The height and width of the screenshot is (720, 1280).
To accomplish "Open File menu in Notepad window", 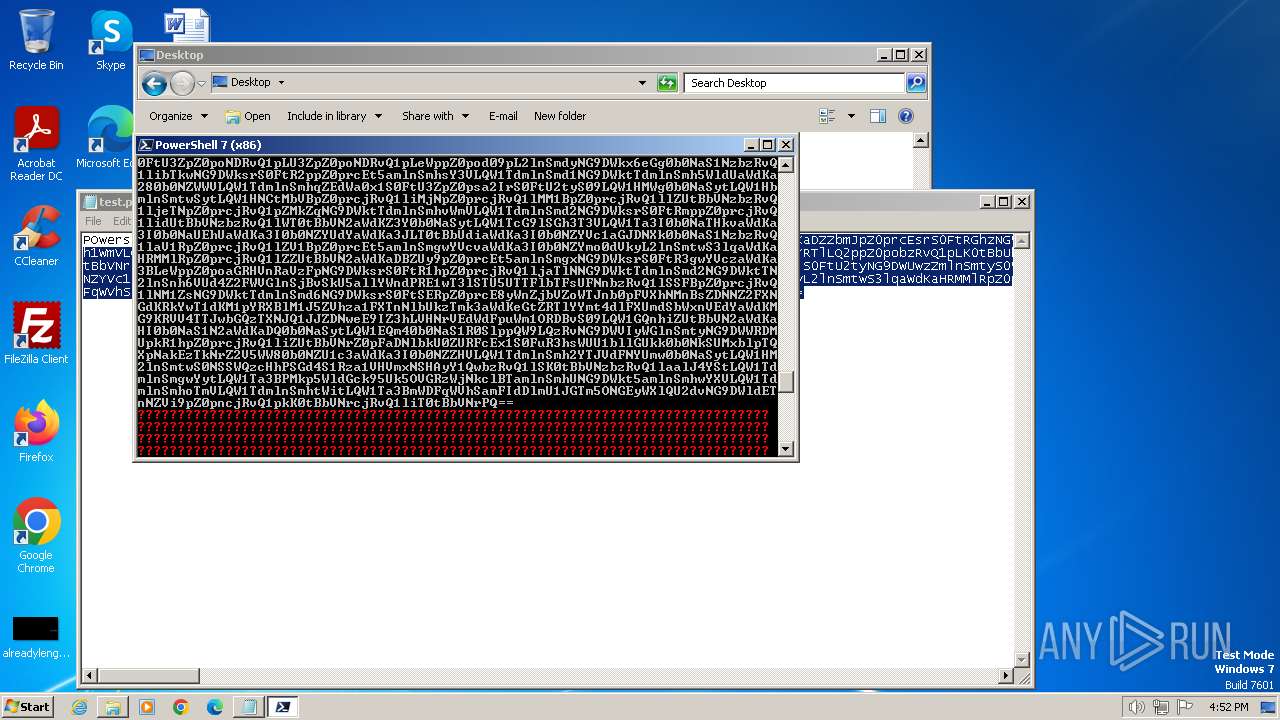I will point(93,221).
